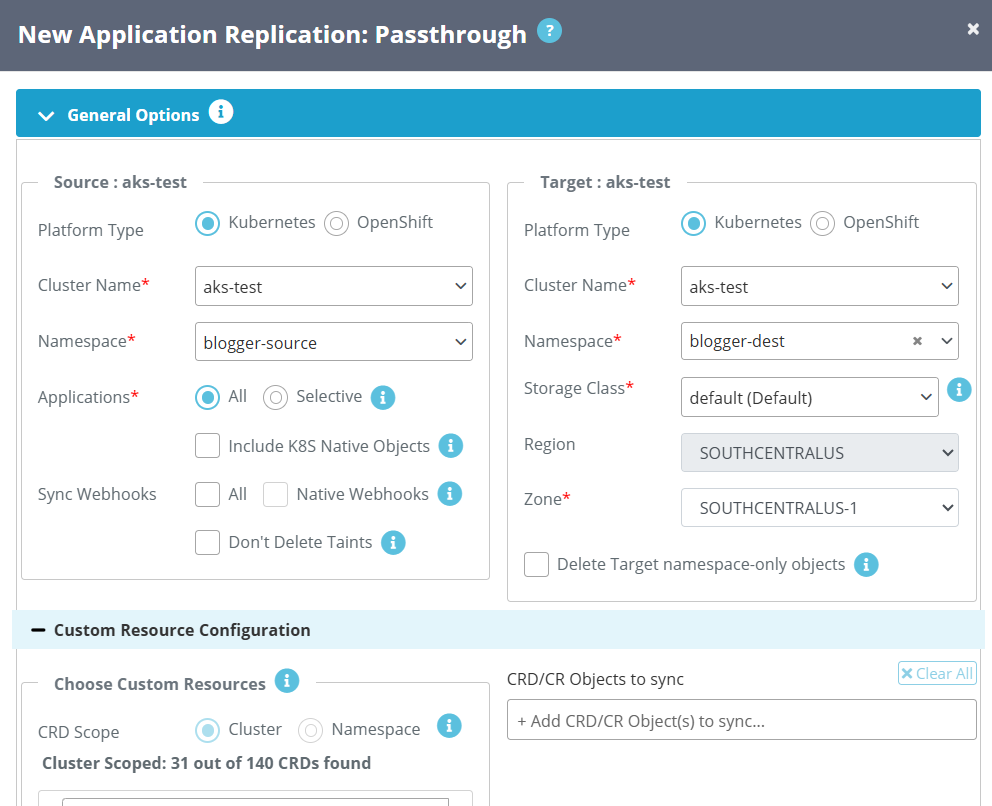Screen dimensions: 992x806
Task: Show info for Choose Custom Resources
Action: pos(287,681)
